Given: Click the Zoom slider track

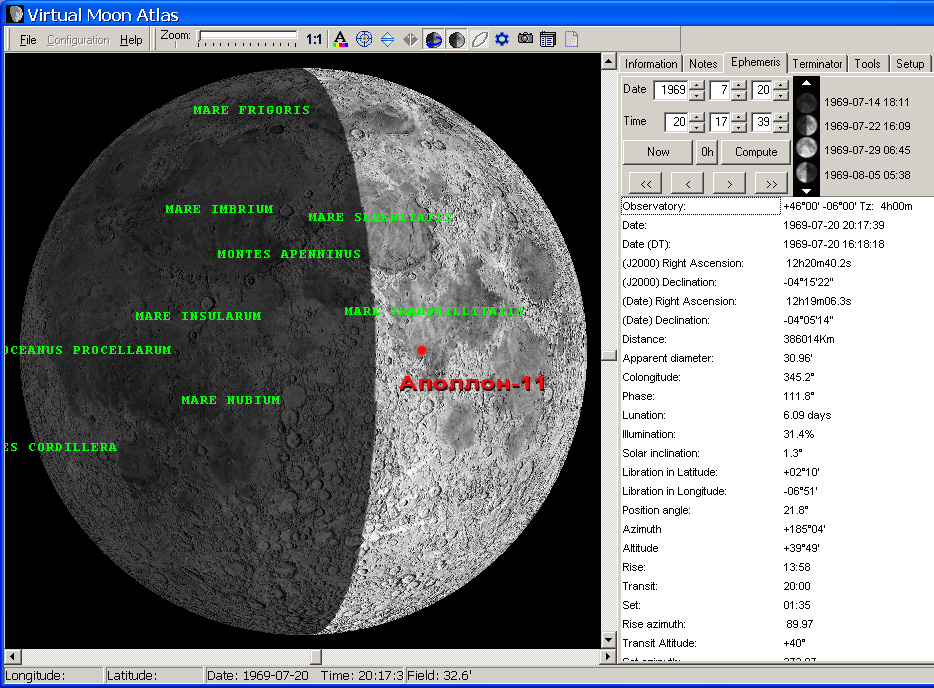Looking at the screenshot, I should click(248, 35).
